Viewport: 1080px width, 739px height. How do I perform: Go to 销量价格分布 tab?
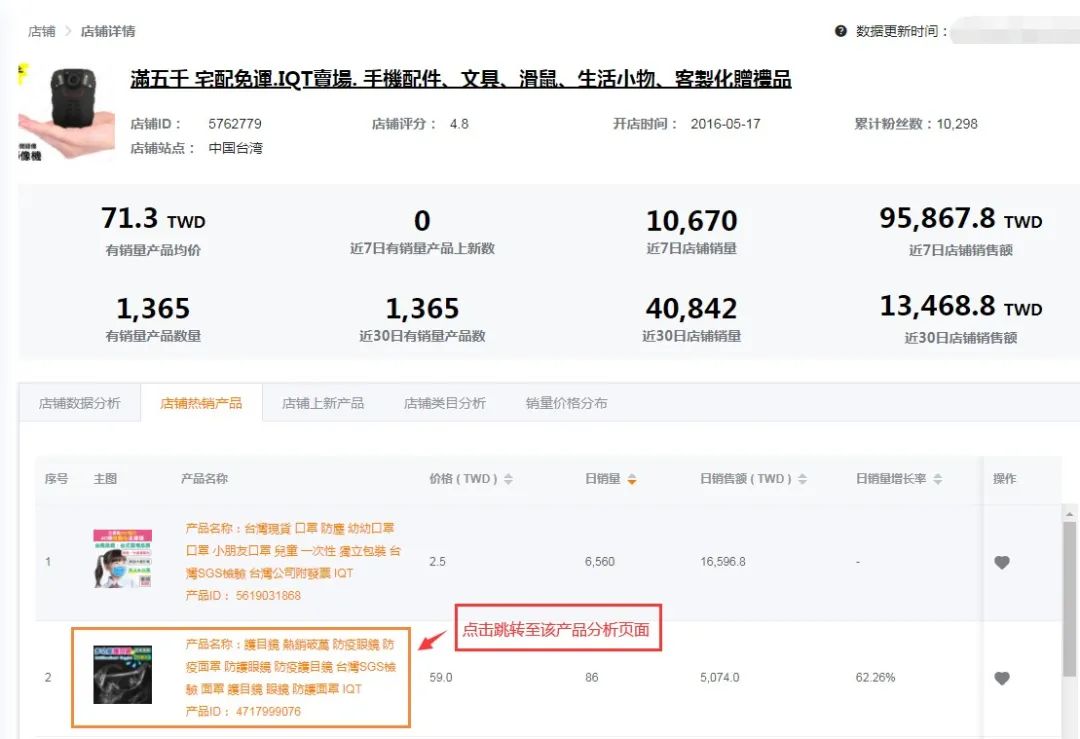tap(566, 403)
